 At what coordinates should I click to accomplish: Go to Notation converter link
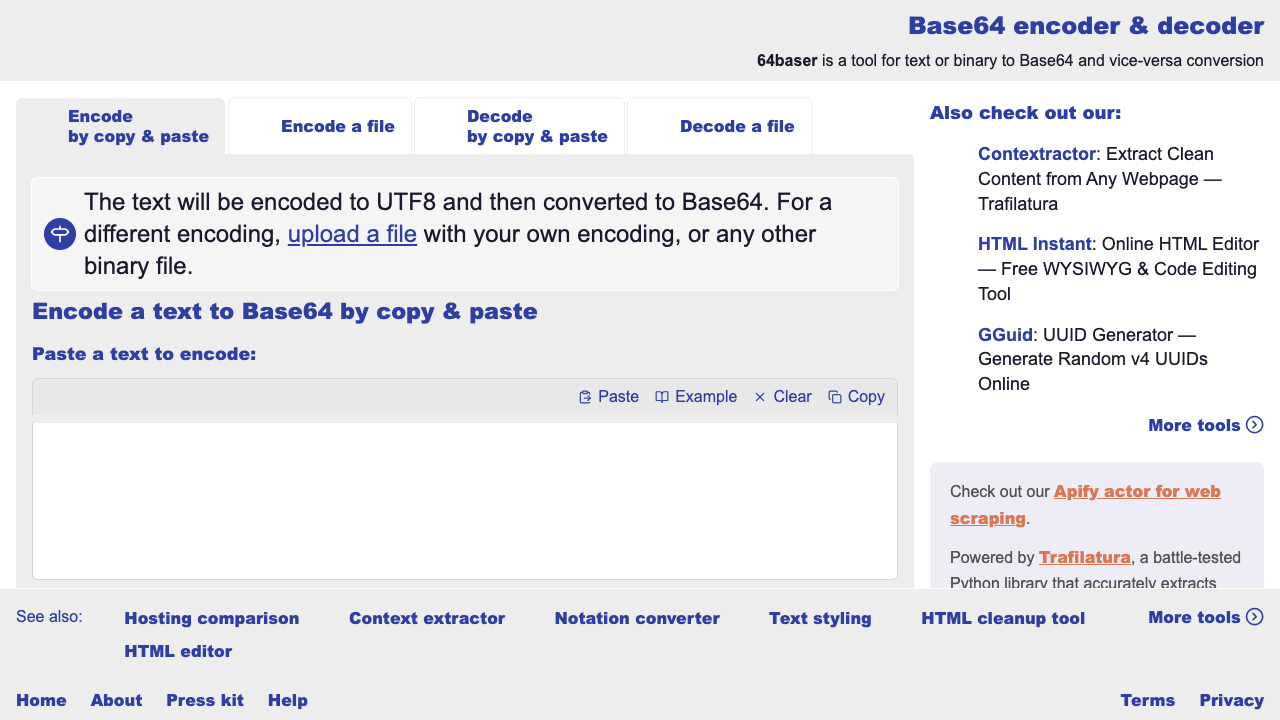coord(637,618)
